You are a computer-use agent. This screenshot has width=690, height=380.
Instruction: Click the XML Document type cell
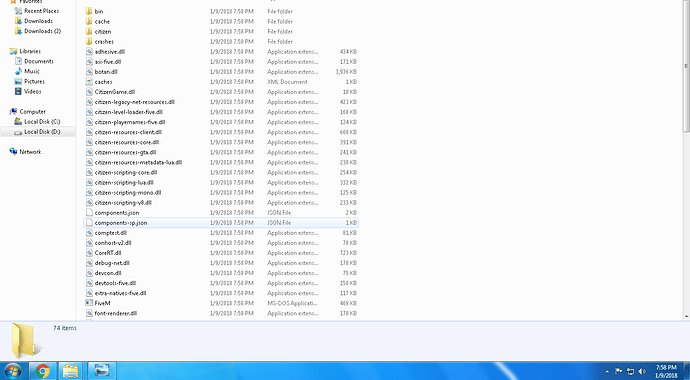tap(287, 82)
